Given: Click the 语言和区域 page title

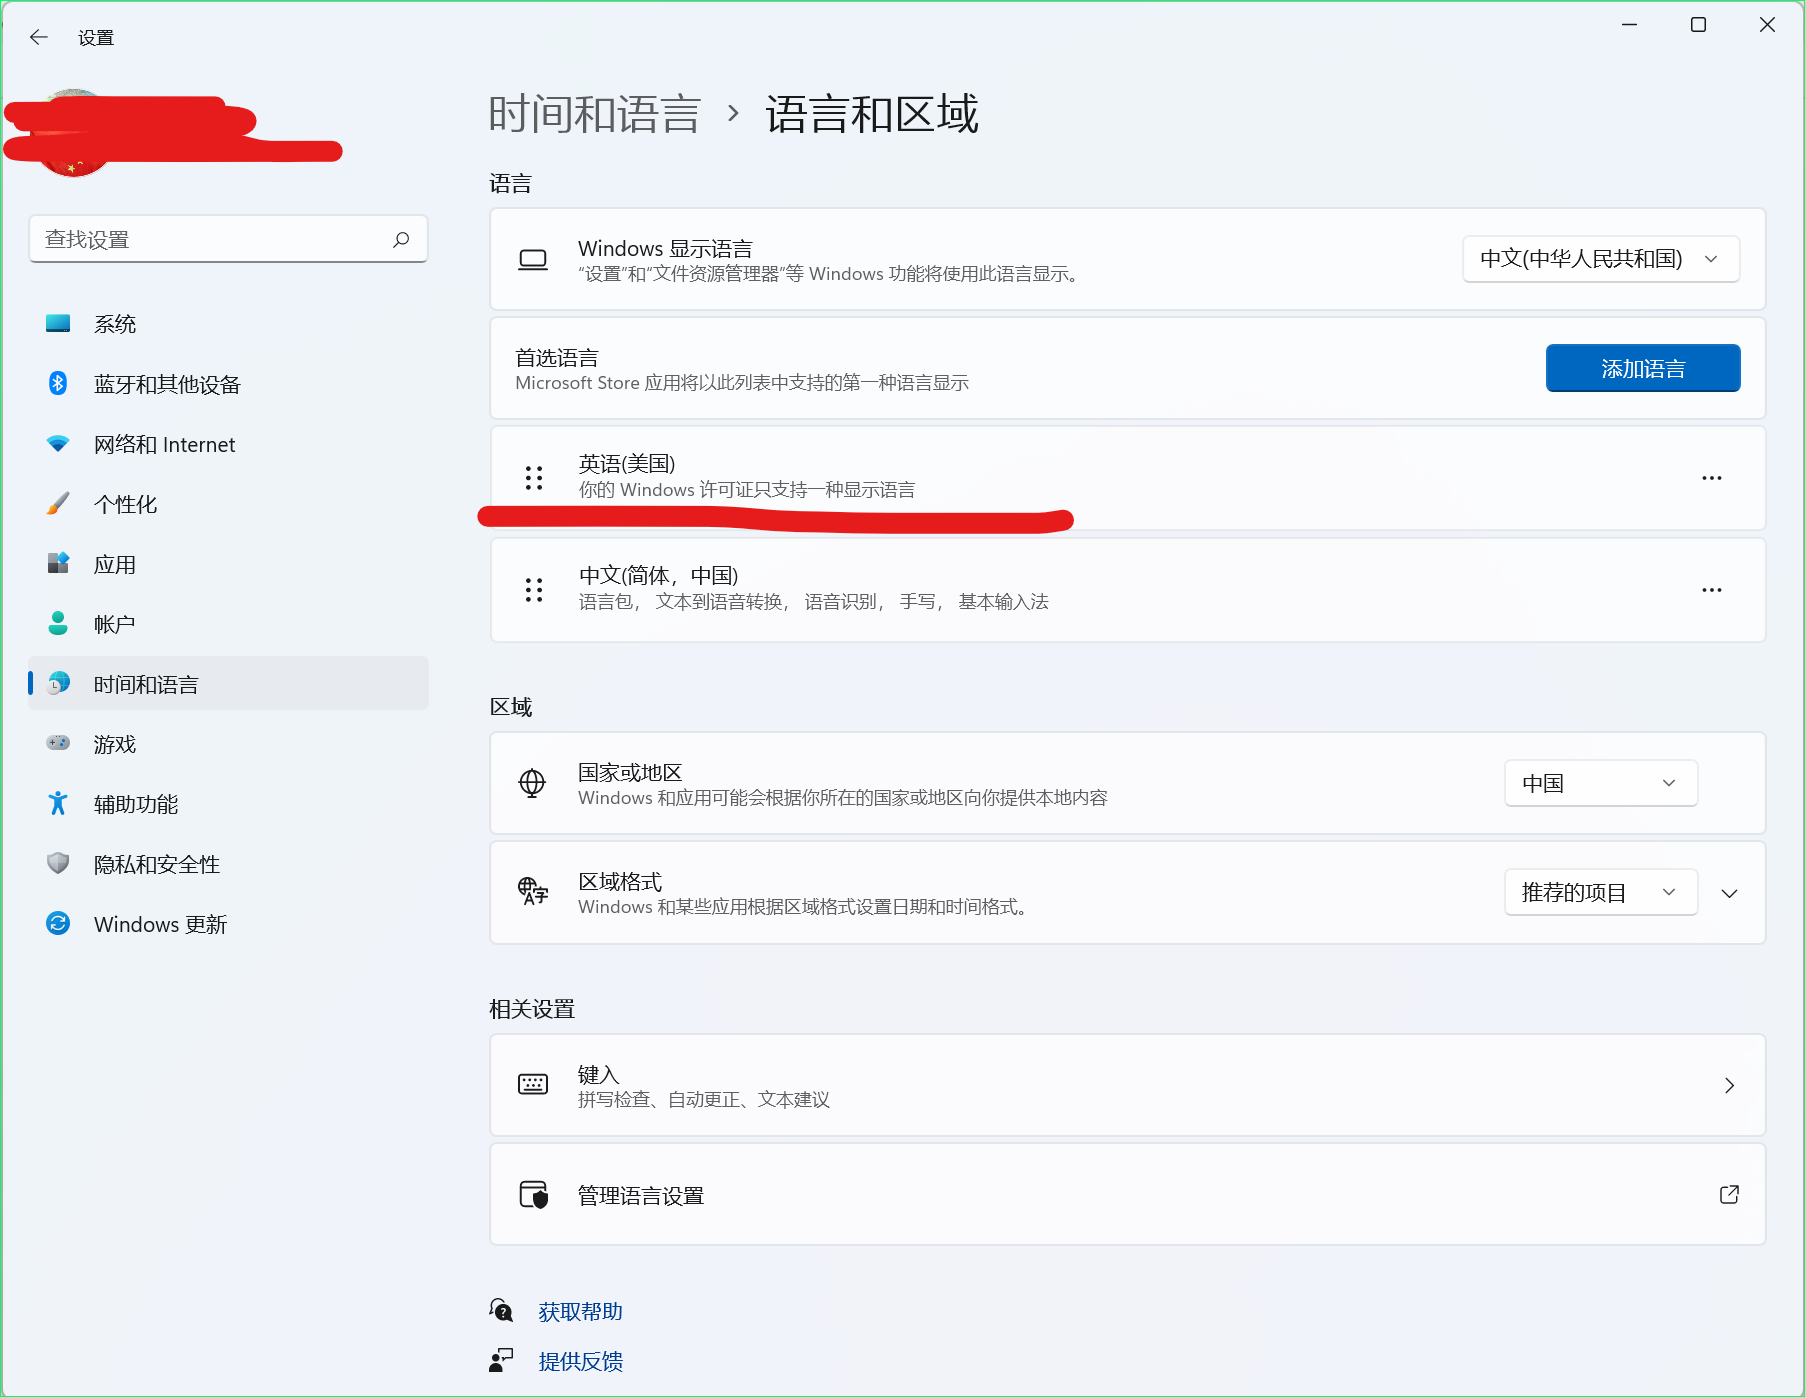Looking at the screenshot, I should pyautogui.click(x=872, y=113).
